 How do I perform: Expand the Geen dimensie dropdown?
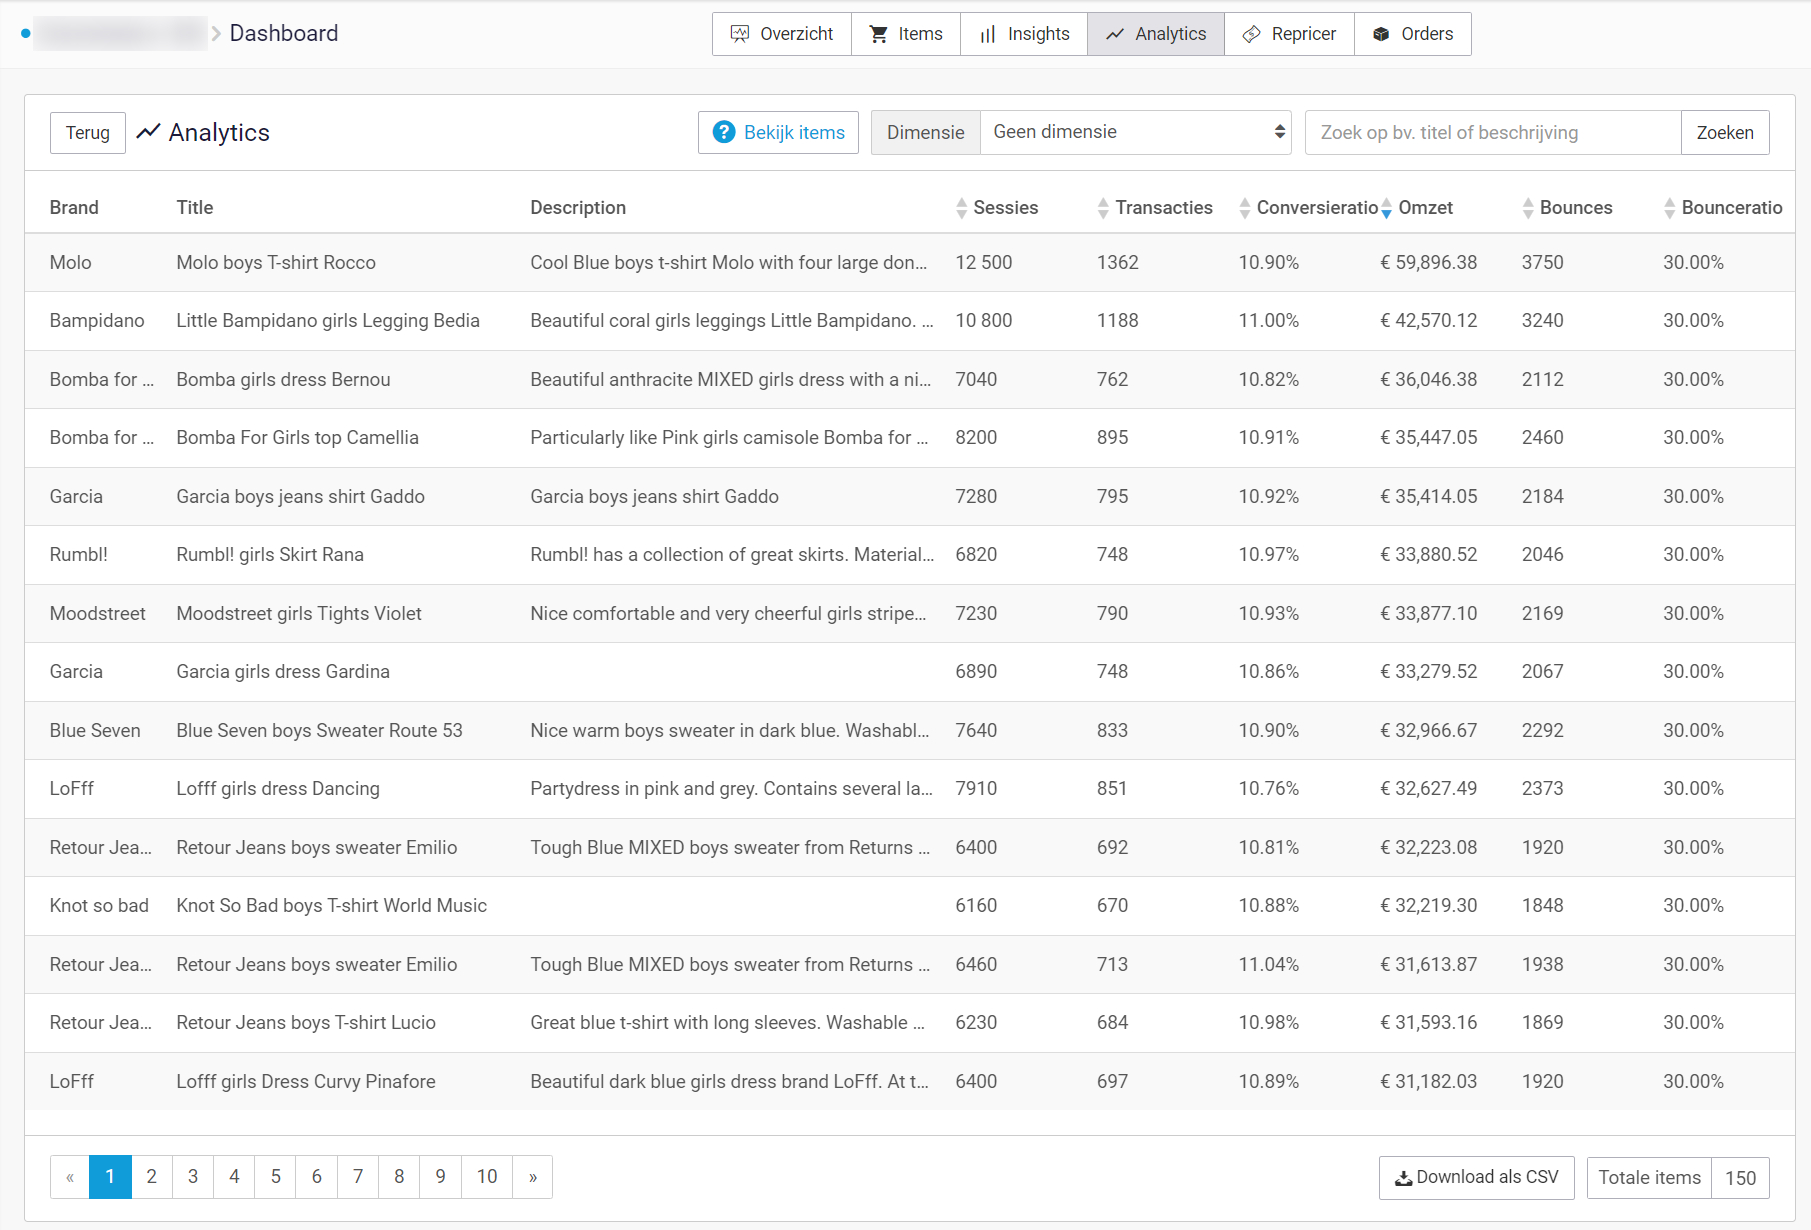click(1136, 132)
